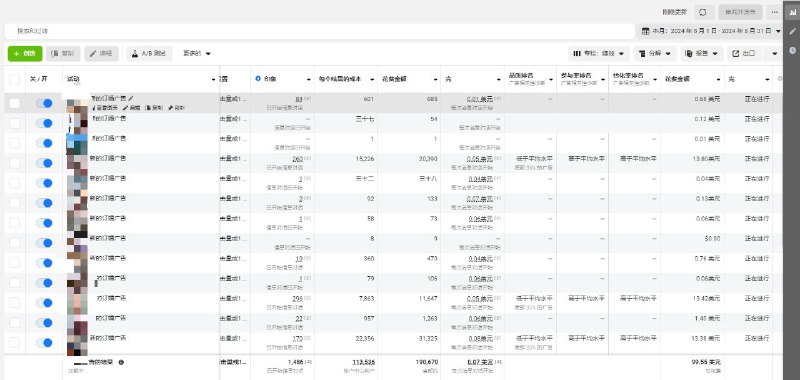Open the 报告 reports dropdown
Image resolution: width=800 pixels, height=380 pixels.
pyautogui.click(x=702, y=54)
